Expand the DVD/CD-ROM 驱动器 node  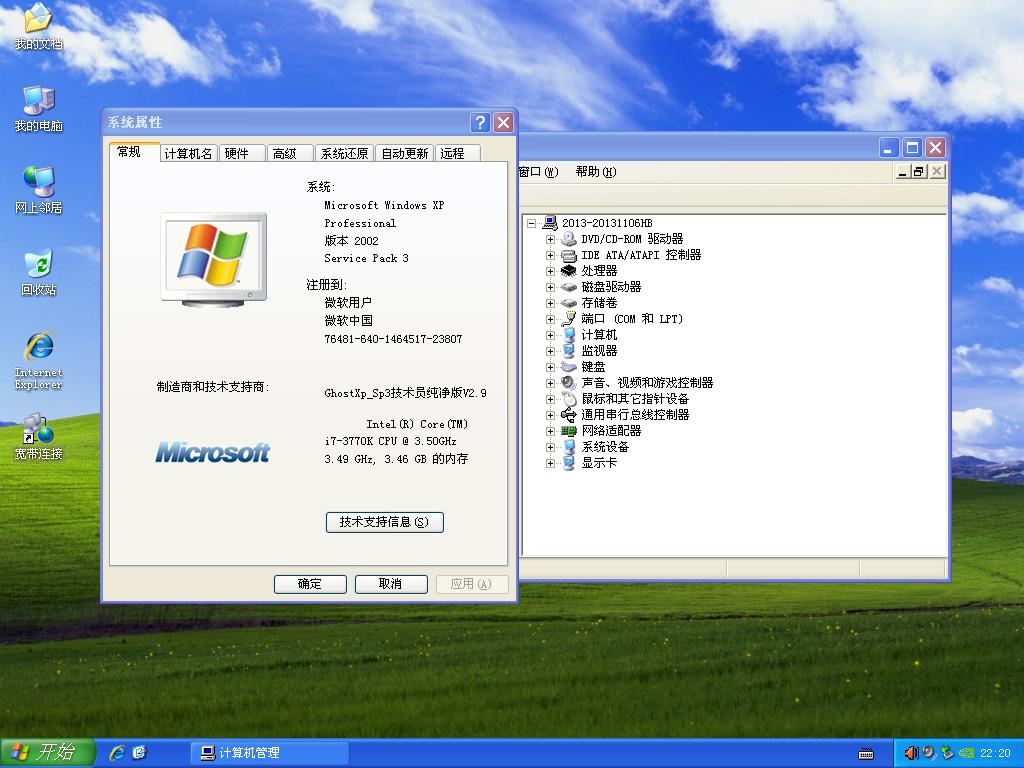tap(551, 239)
